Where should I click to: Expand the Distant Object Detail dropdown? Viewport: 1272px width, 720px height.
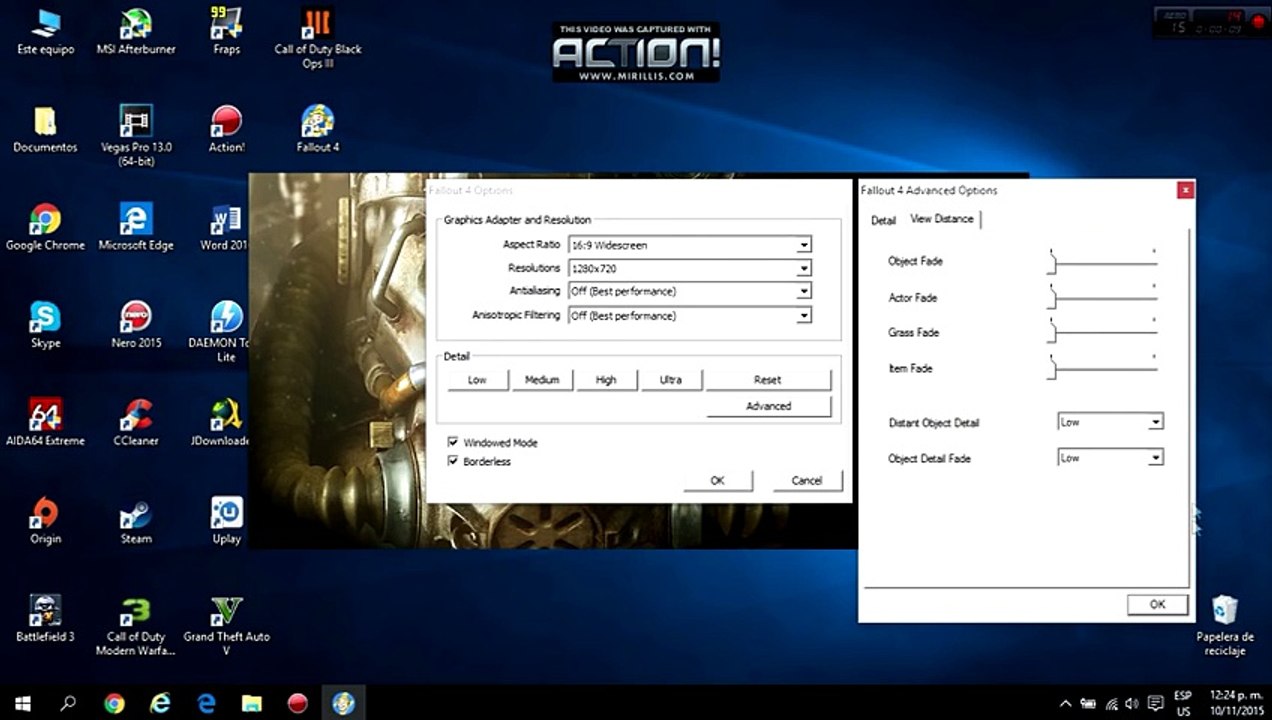(1156, 422)
